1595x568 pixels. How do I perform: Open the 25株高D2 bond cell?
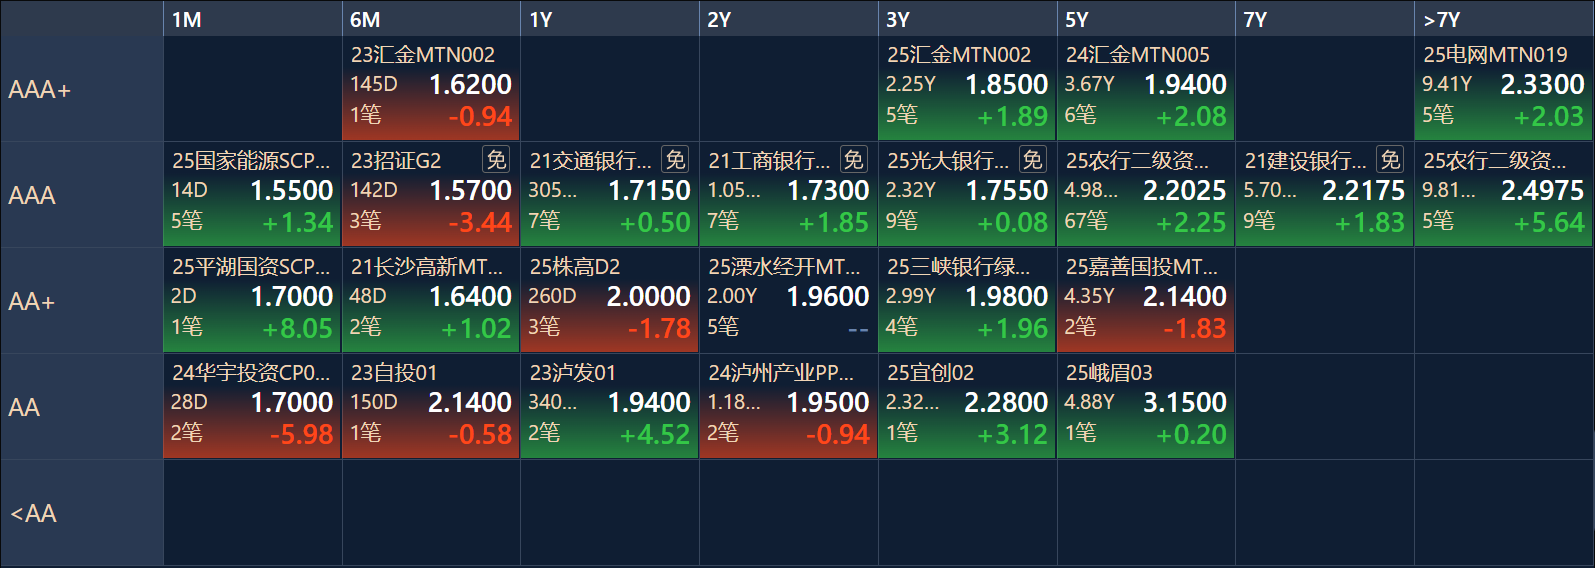click(609, 300)
